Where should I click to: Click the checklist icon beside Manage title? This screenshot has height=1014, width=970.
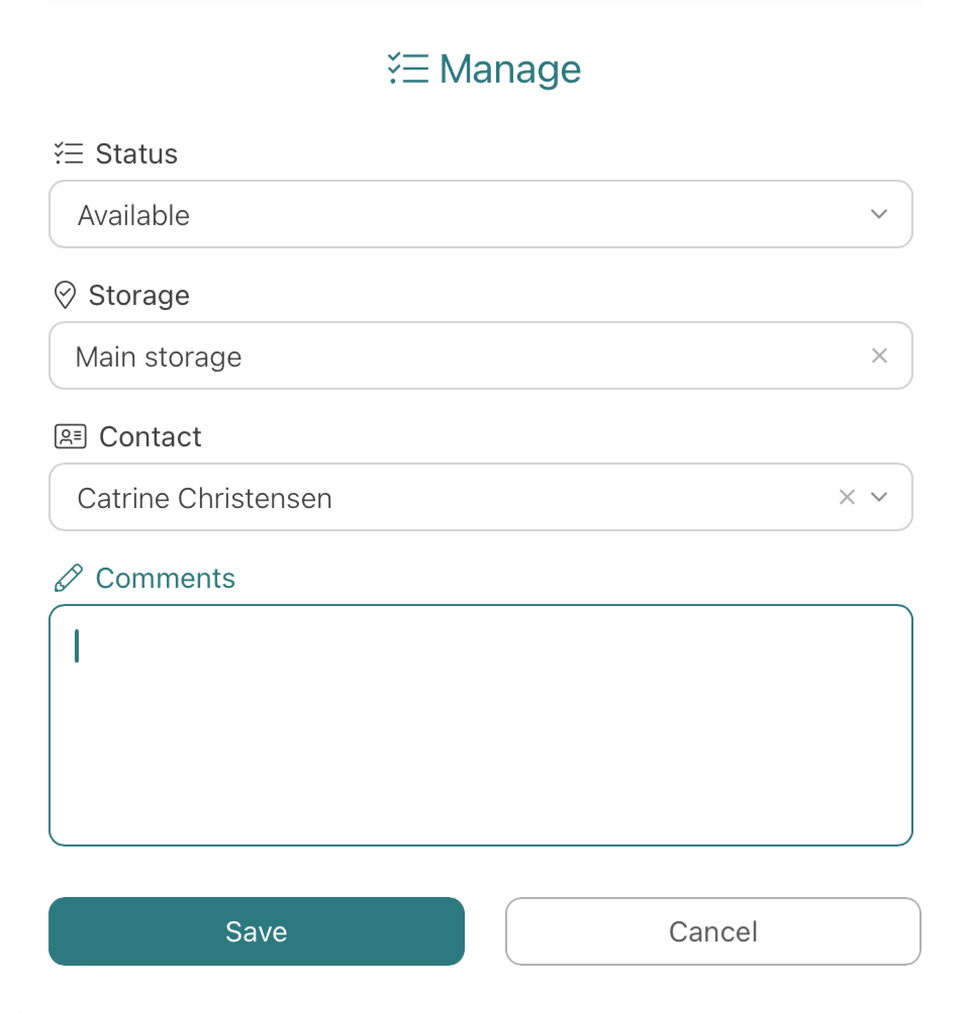[407, 68]
